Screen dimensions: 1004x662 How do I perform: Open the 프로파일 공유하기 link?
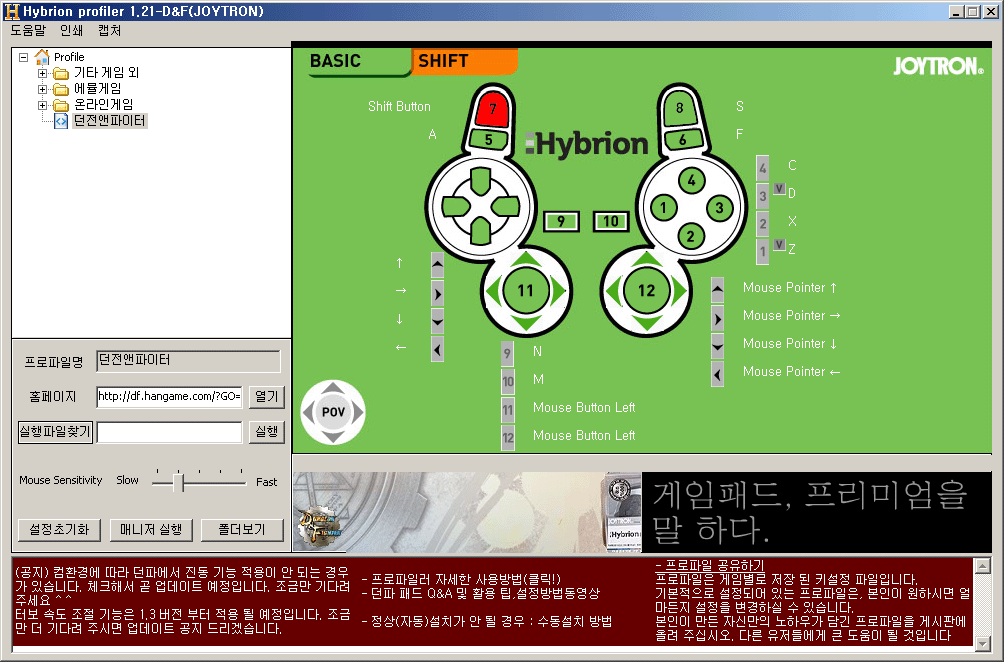[x=710, y=565]
